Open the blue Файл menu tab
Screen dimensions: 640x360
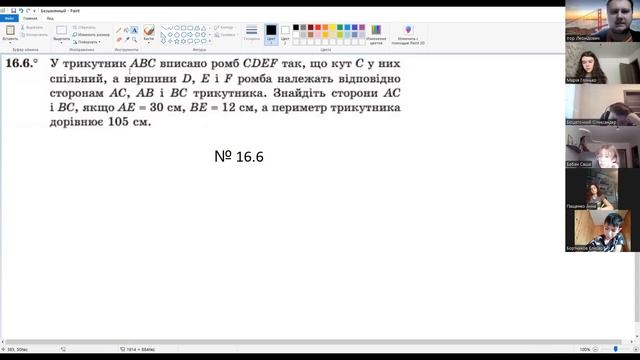(x=9, y=18)
